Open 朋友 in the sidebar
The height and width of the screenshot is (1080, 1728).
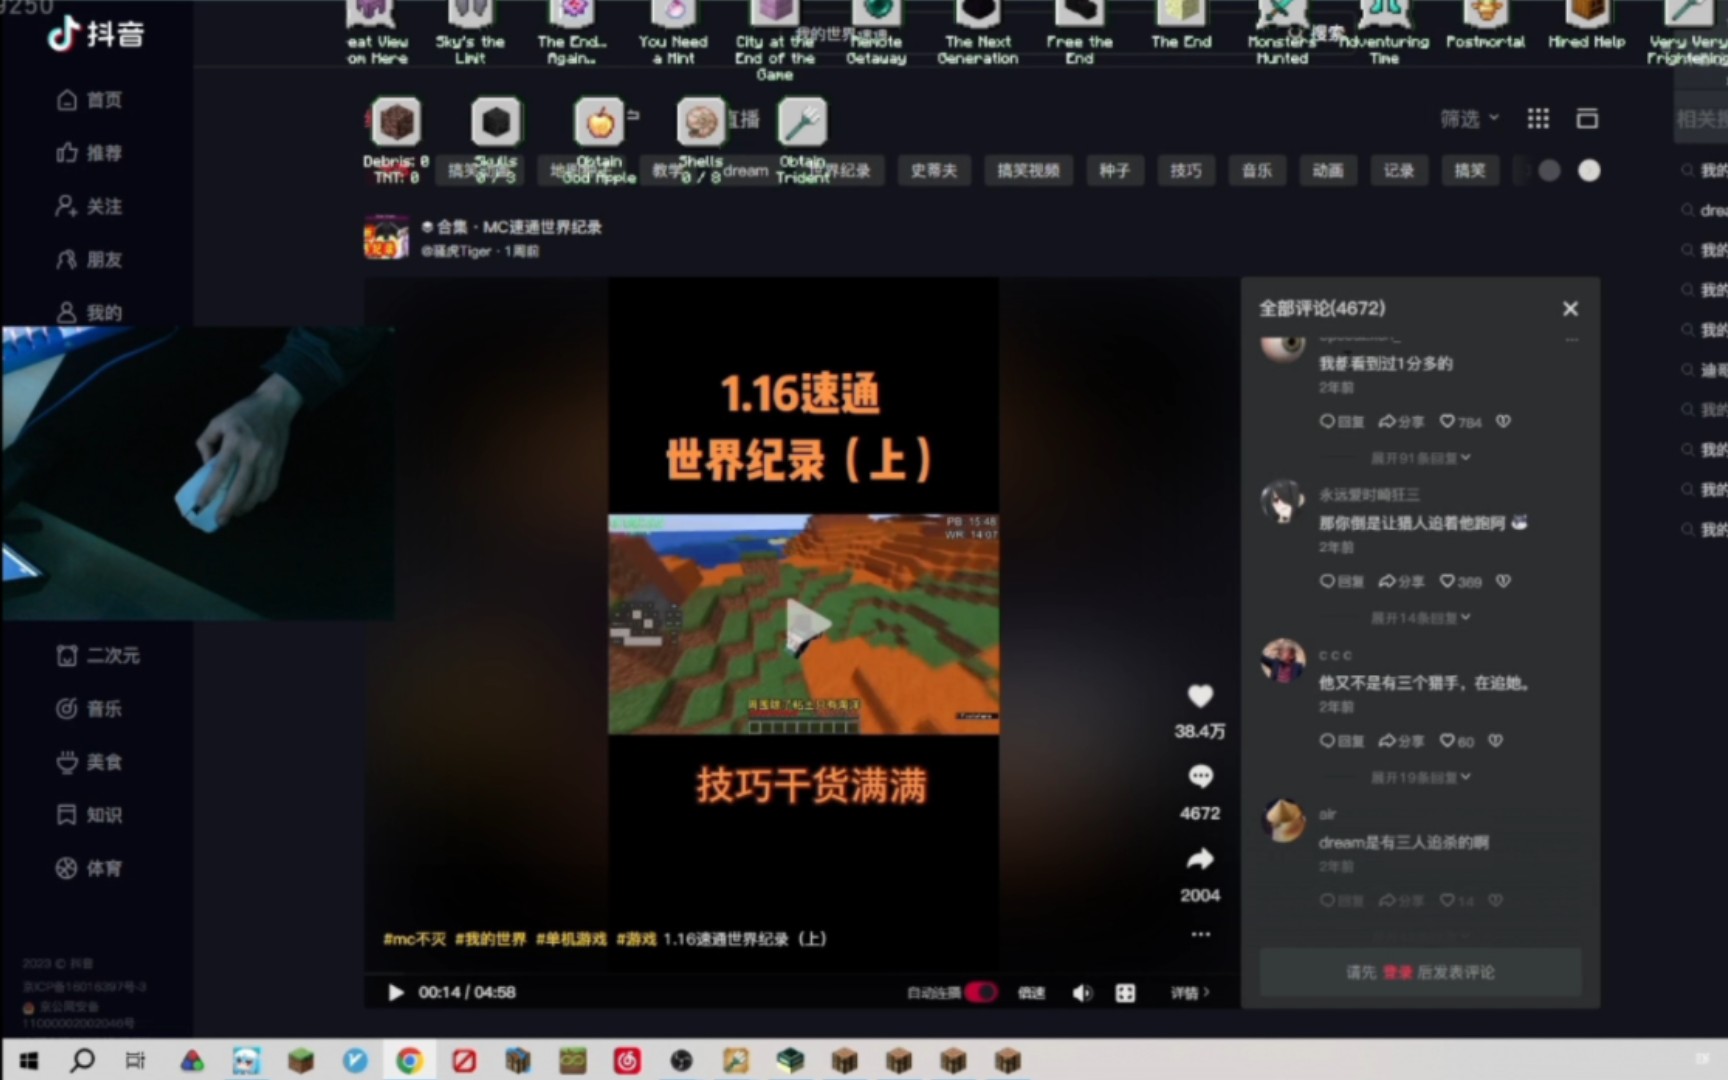pyautogui.click(x=89, y=260)
